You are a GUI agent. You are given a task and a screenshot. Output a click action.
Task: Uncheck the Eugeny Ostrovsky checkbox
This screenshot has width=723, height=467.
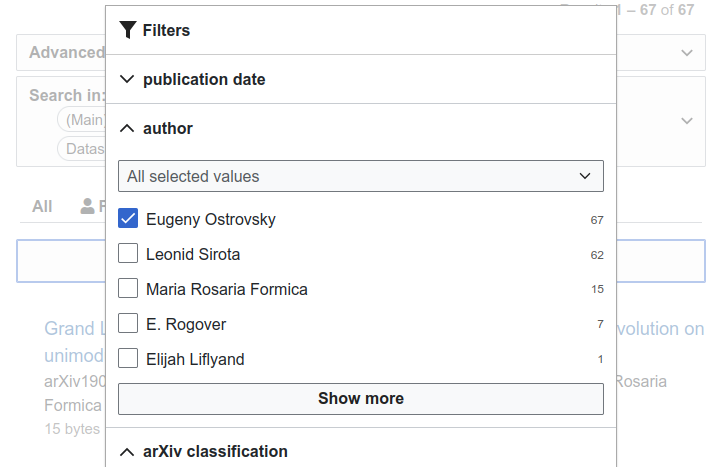128,219
